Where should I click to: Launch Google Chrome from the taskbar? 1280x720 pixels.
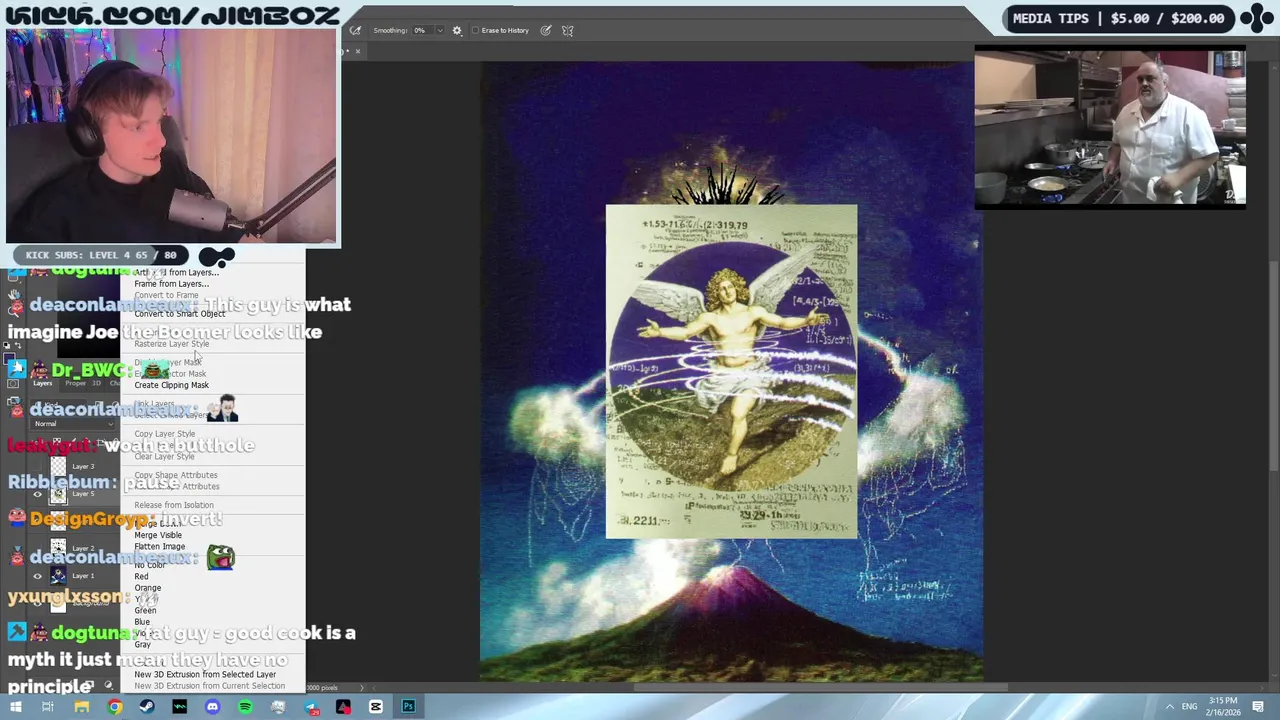114,707
